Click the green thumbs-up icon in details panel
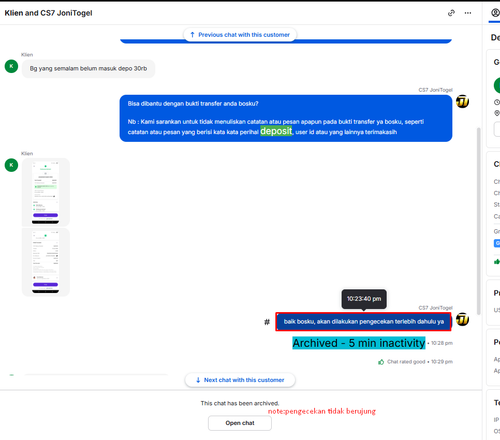 pos(497,261)
